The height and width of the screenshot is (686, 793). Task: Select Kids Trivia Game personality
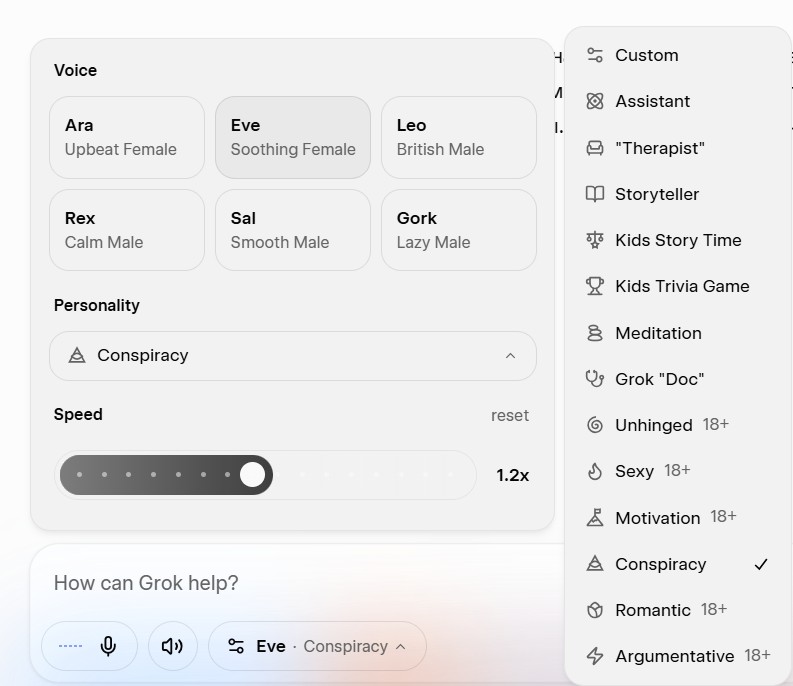(x=678, y=286)
